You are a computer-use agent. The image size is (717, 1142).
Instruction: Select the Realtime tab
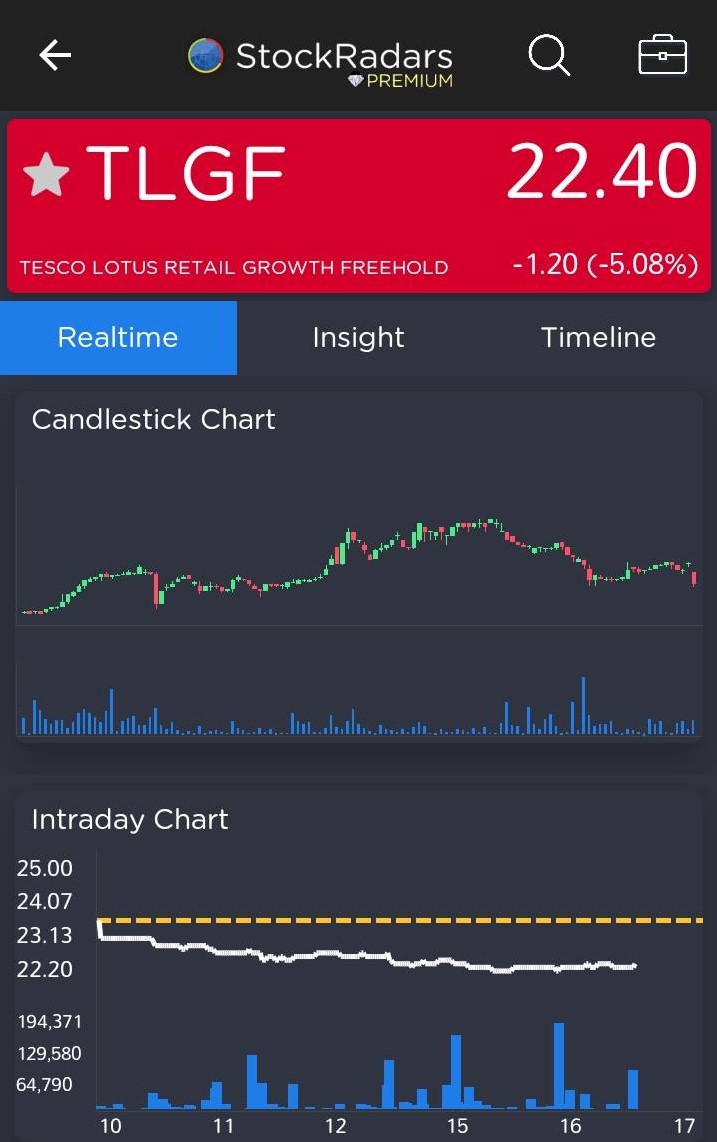pos(118,337)
